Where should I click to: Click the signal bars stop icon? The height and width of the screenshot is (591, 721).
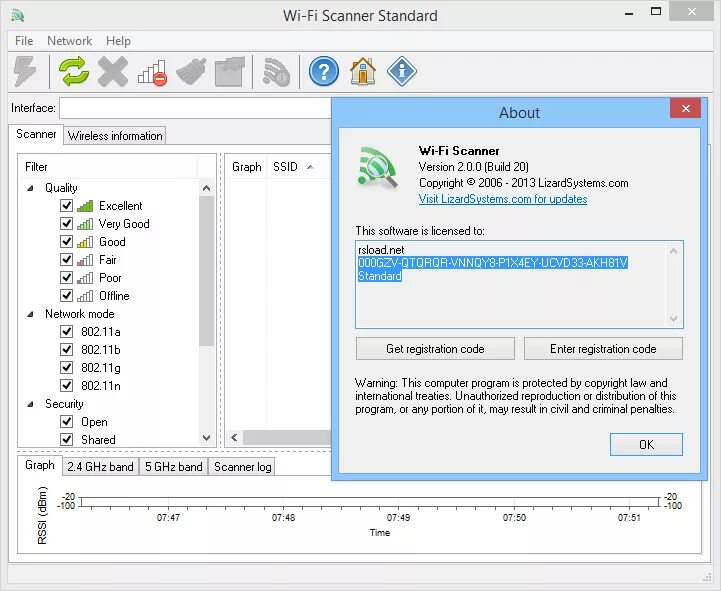point(152,73)
